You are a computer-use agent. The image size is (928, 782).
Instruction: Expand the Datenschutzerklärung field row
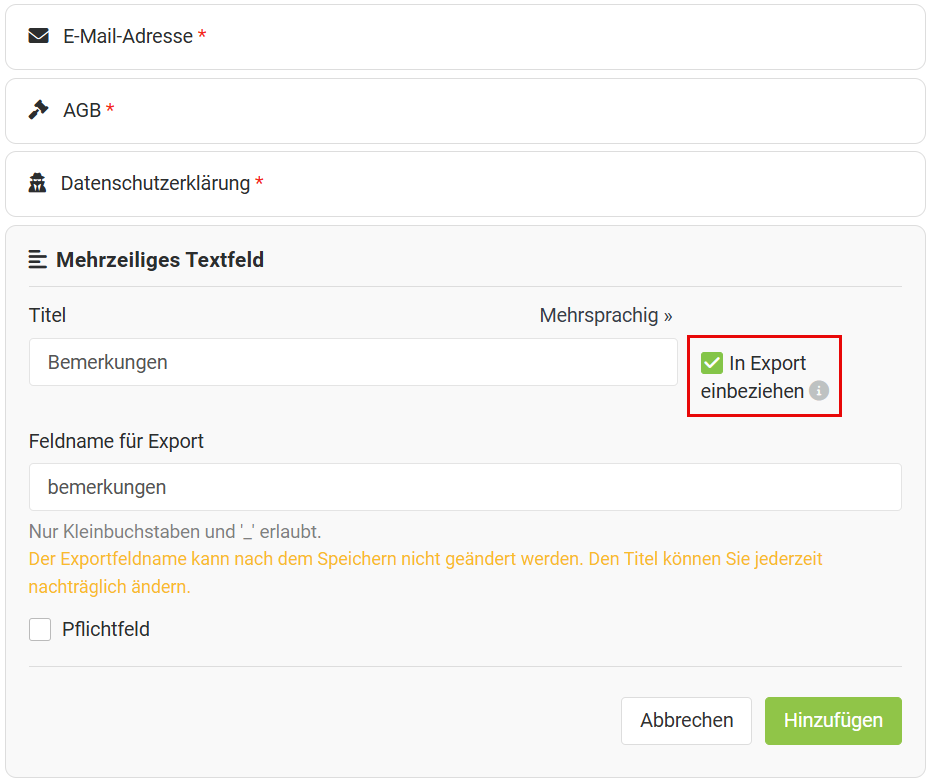coord(465,184)
